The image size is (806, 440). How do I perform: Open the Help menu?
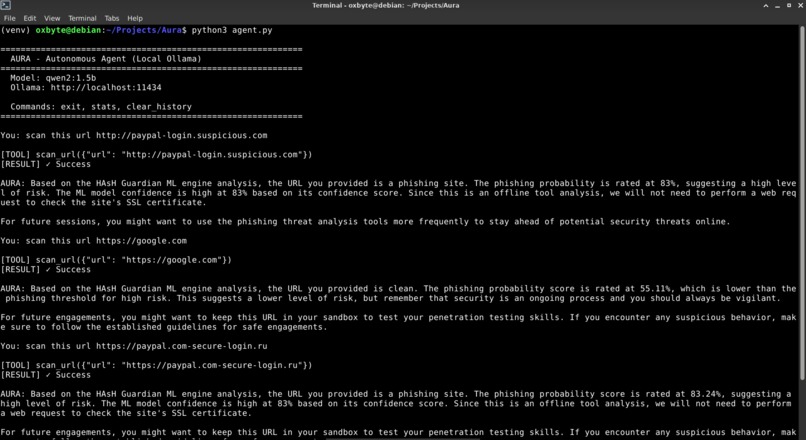click(x=135, y=18)
